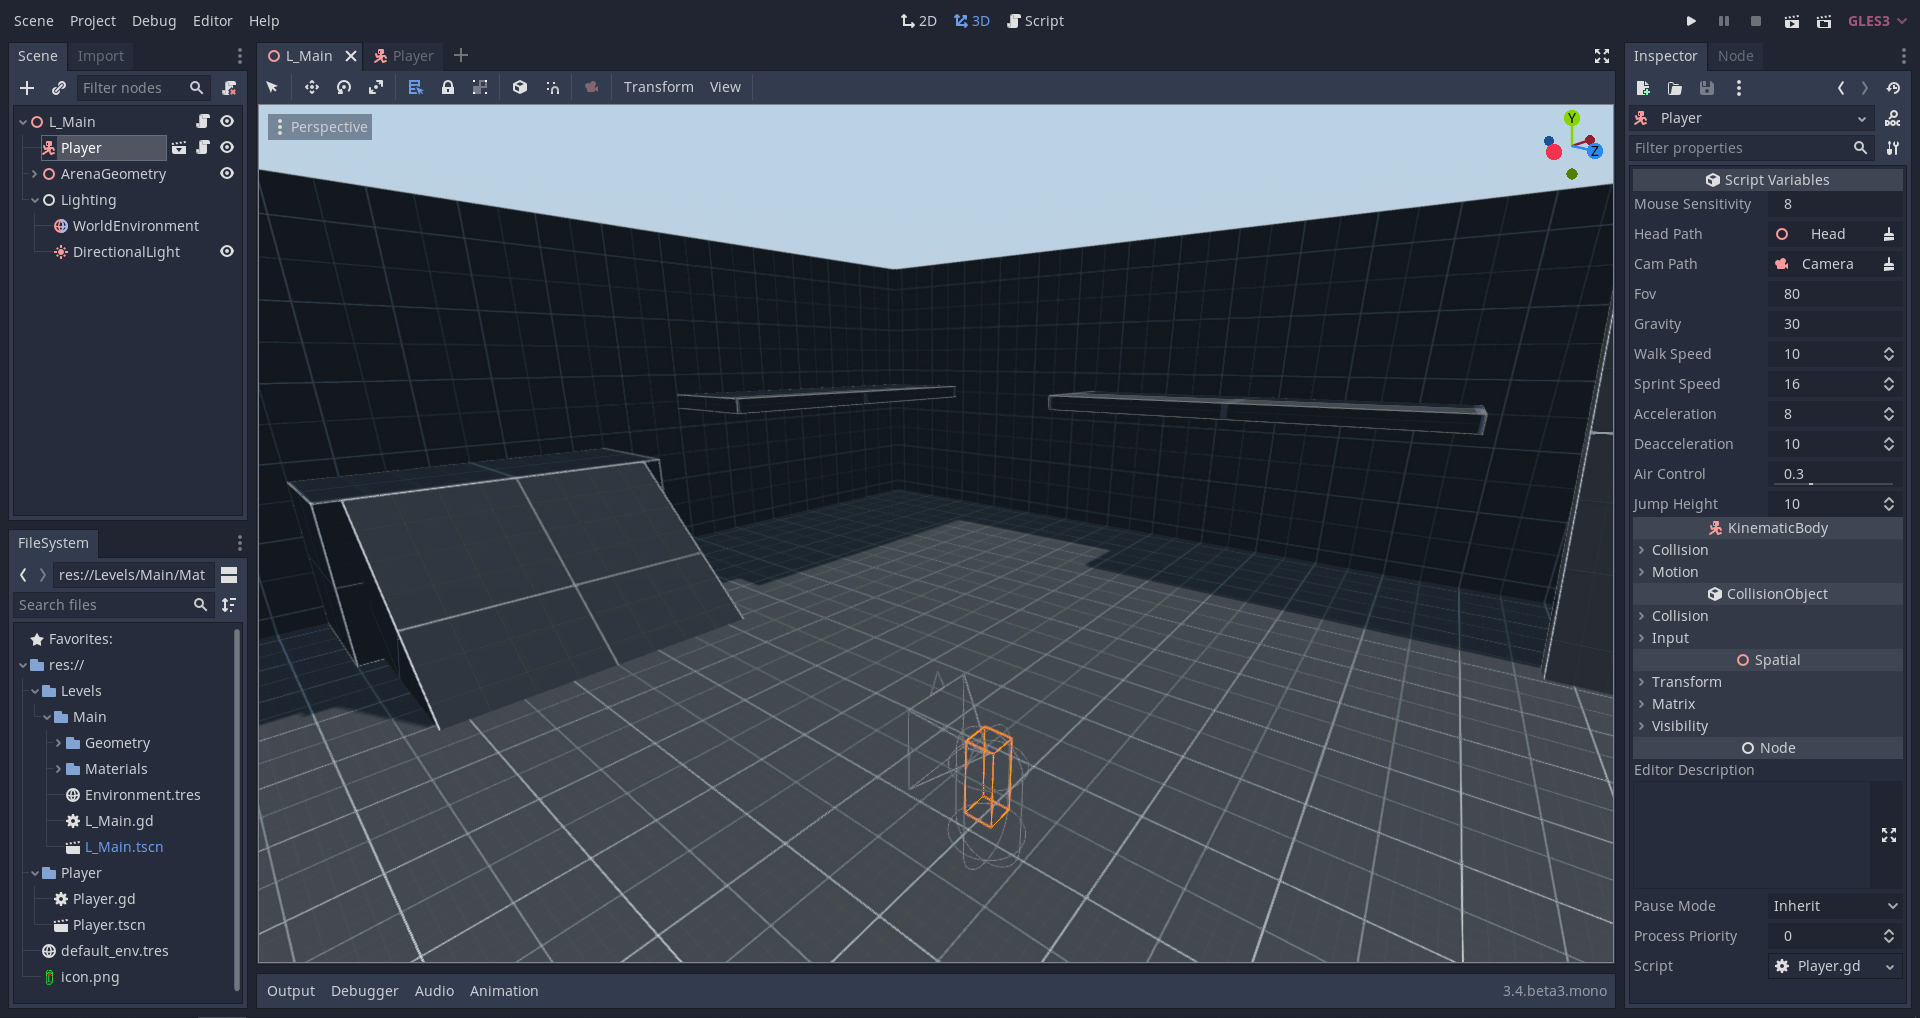This screenshot has height=1018, width=1920.
Task: Create a new resource in the Inspector
Action: coord(1643,88)
